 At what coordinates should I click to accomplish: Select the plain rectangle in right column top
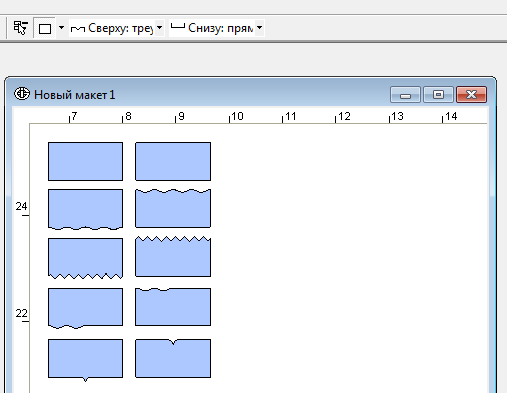tap(173, 162)
